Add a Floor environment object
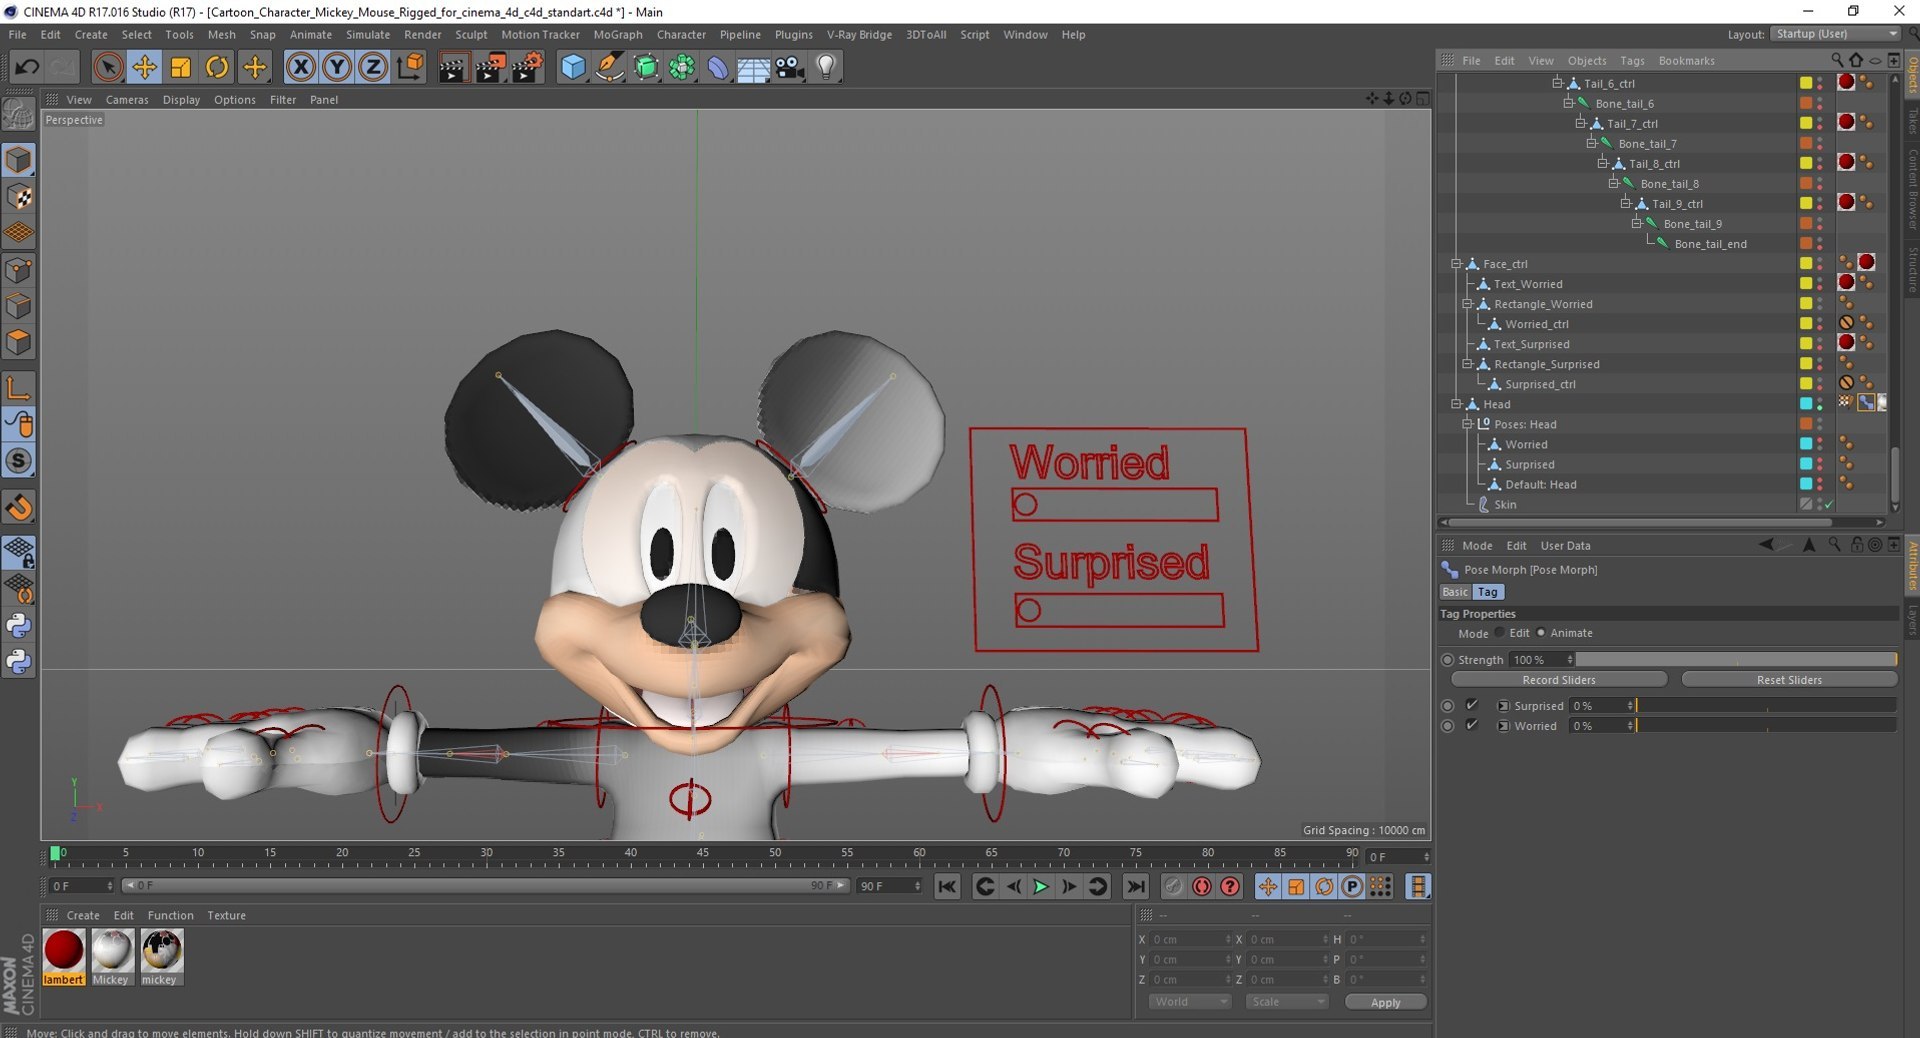The image size is (1920, 1038). pyautogui.click(x=753, y=67)
